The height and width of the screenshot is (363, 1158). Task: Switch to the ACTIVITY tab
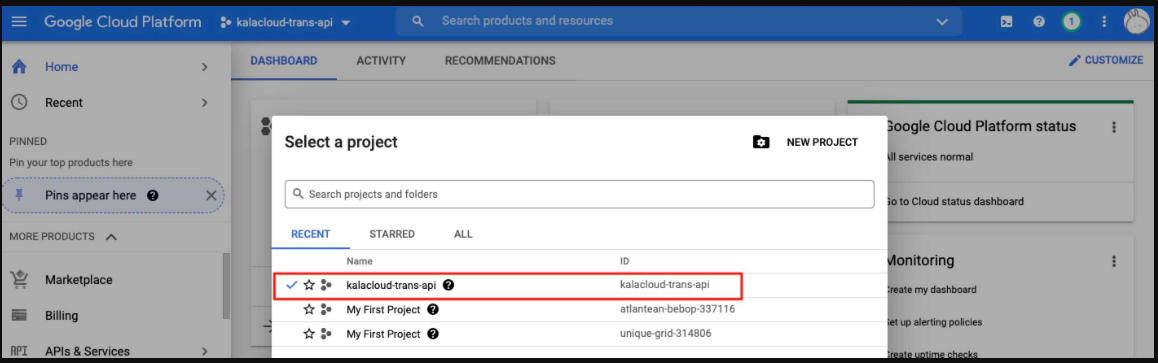[381, 60]
